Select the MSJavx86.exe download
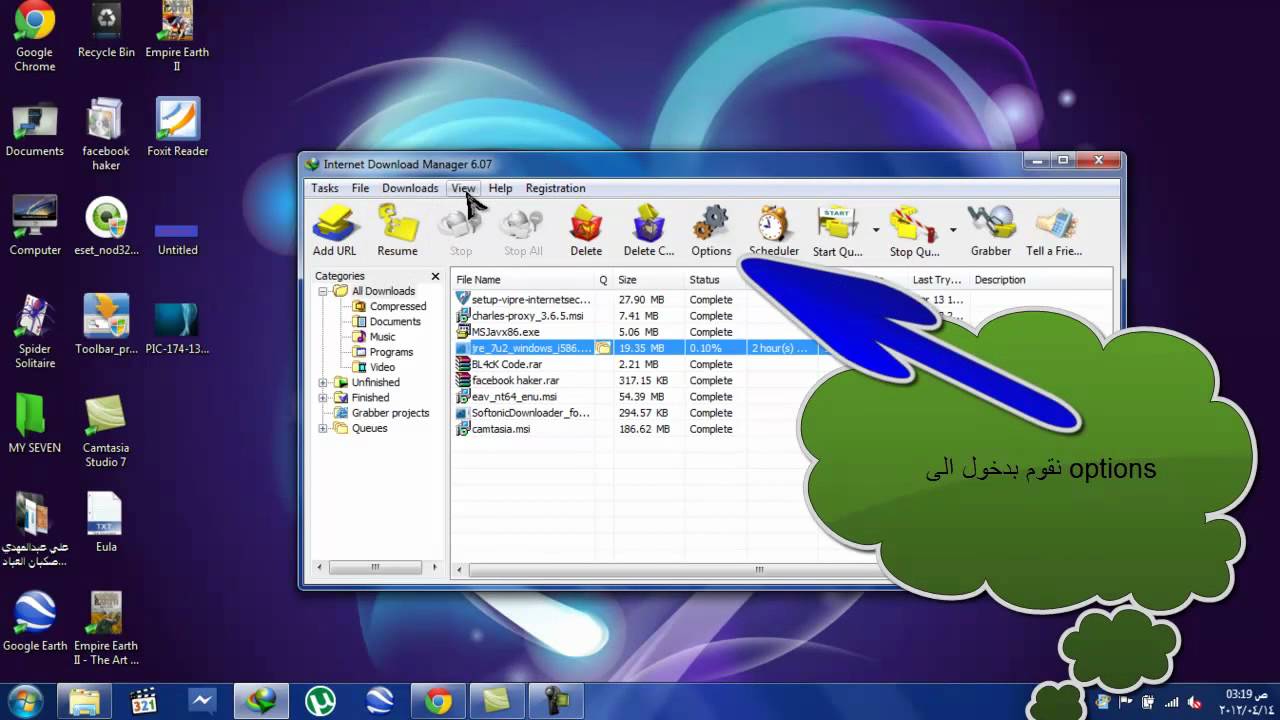 click(x=505, y=332)
